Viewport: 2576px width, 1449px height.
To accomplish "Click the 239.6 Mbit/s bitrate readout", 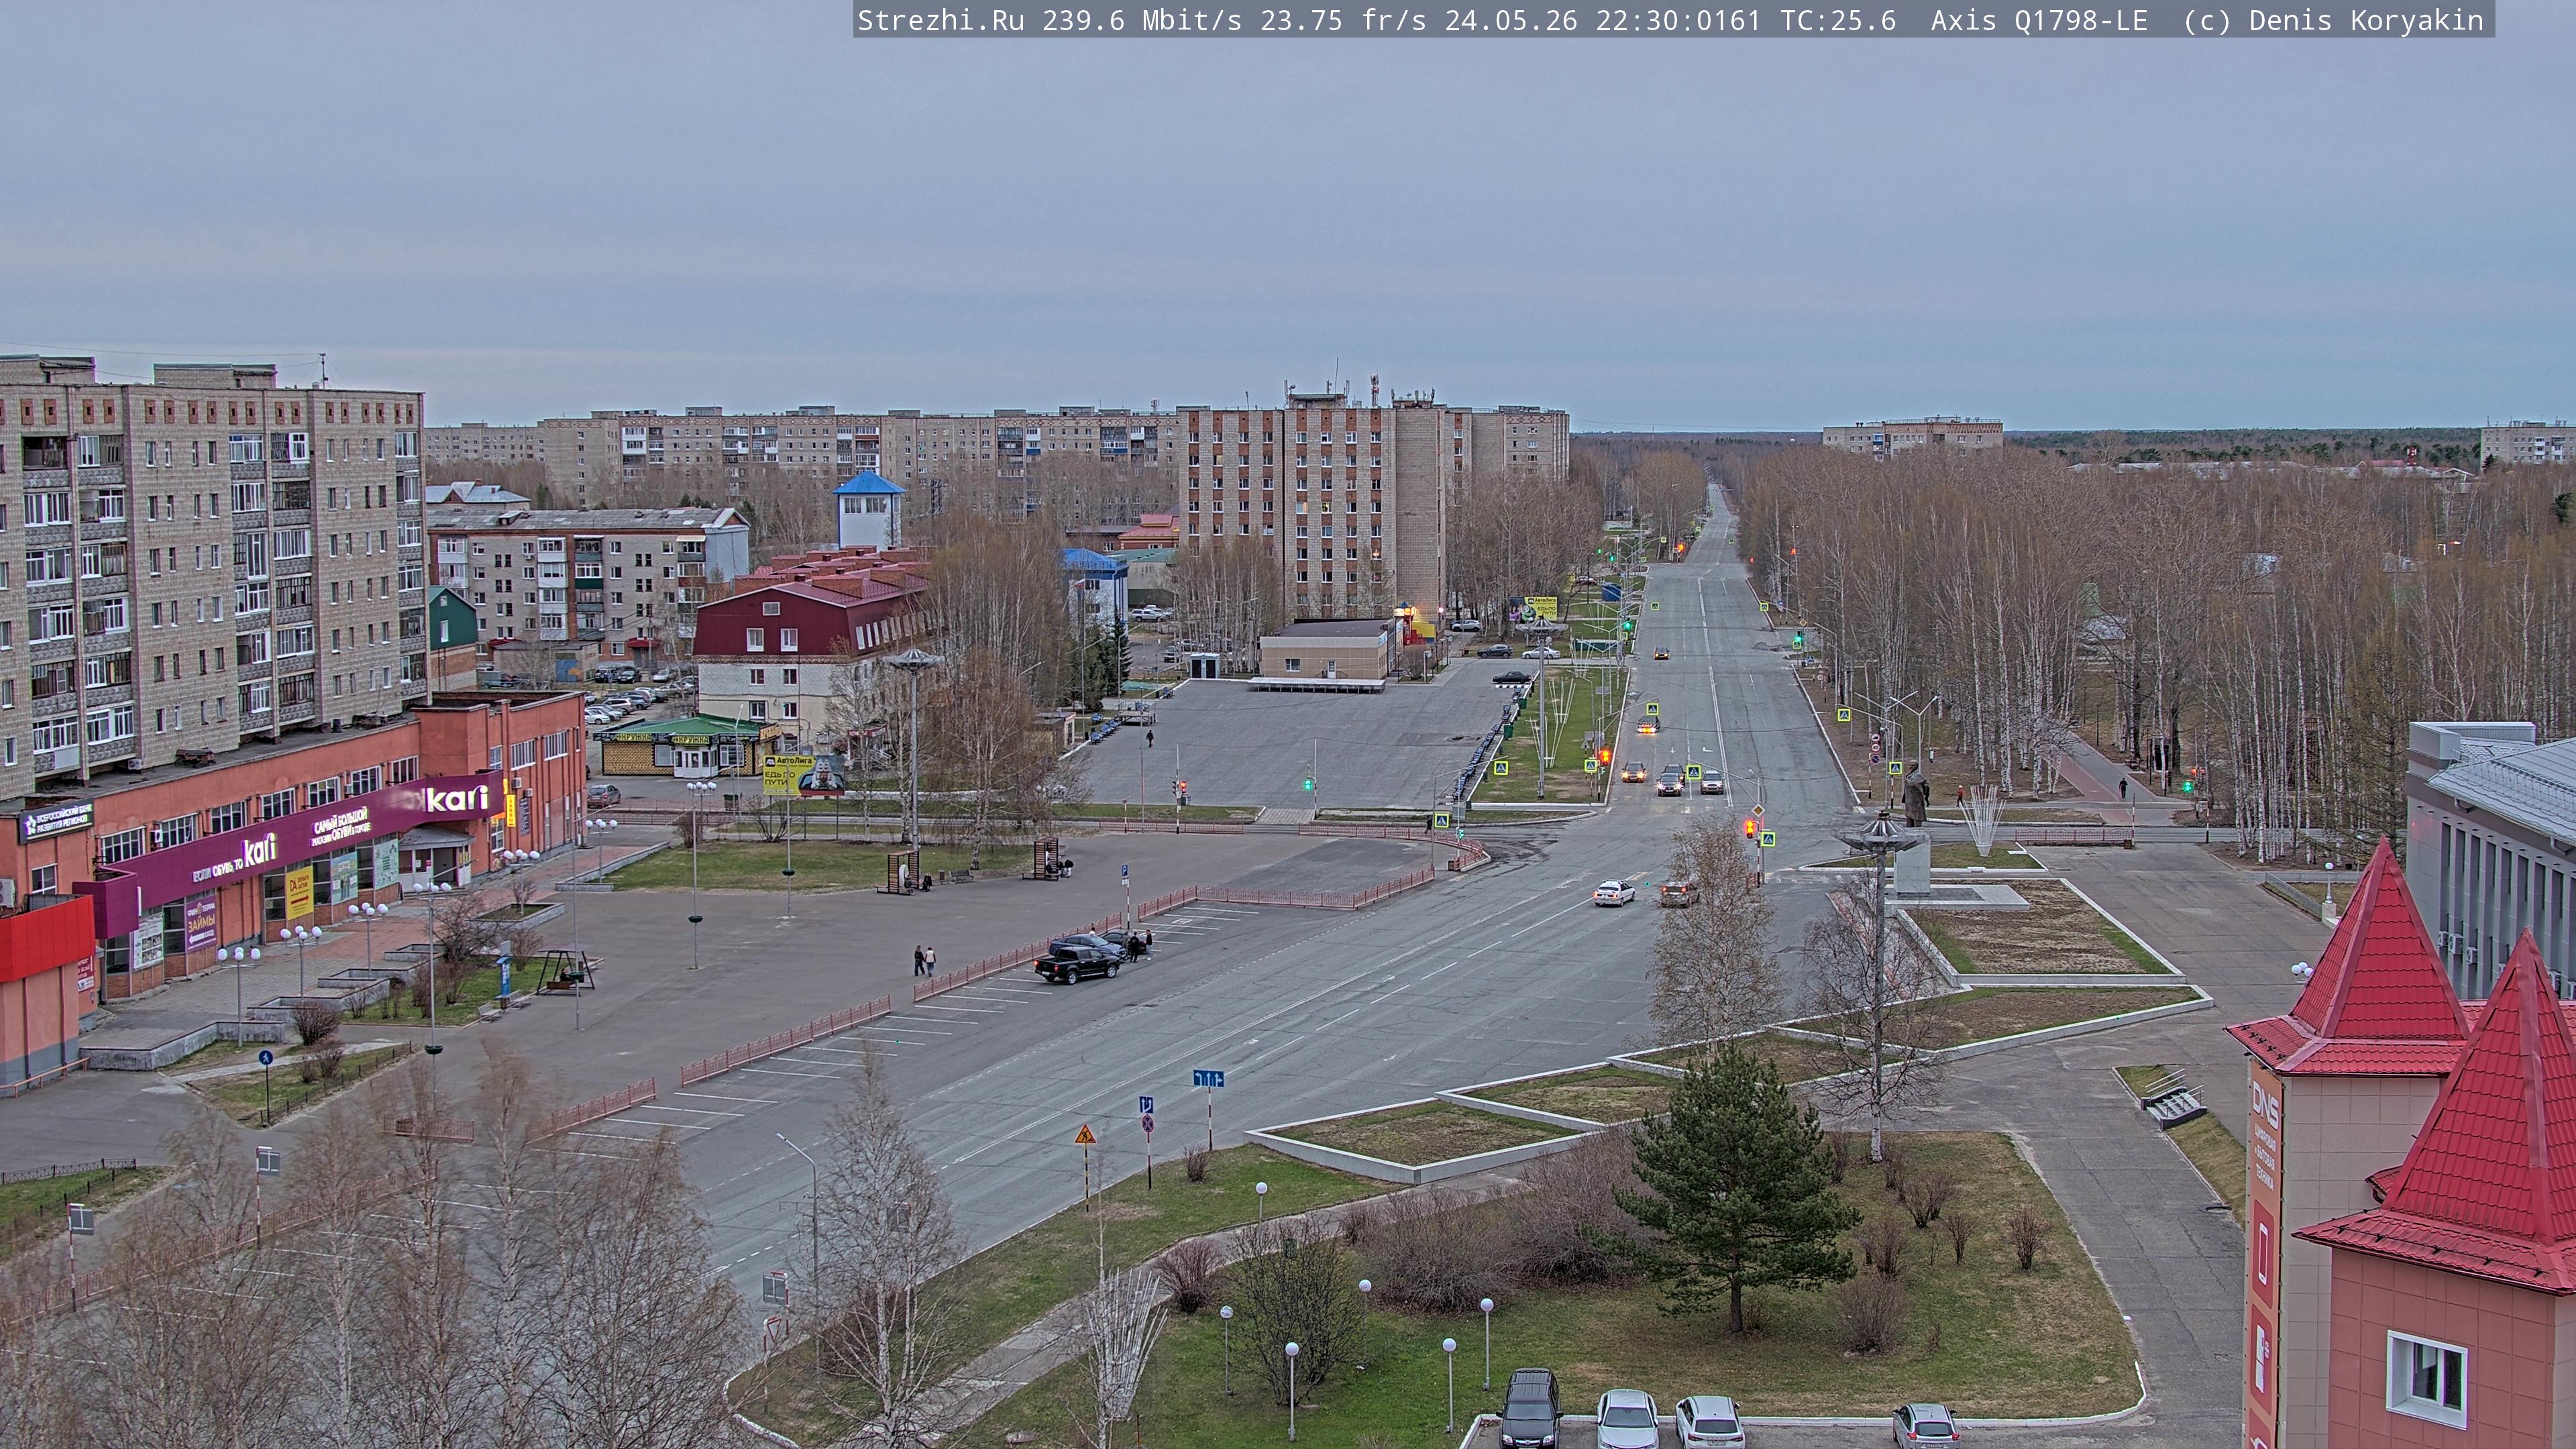I will tap(1141, 21).
